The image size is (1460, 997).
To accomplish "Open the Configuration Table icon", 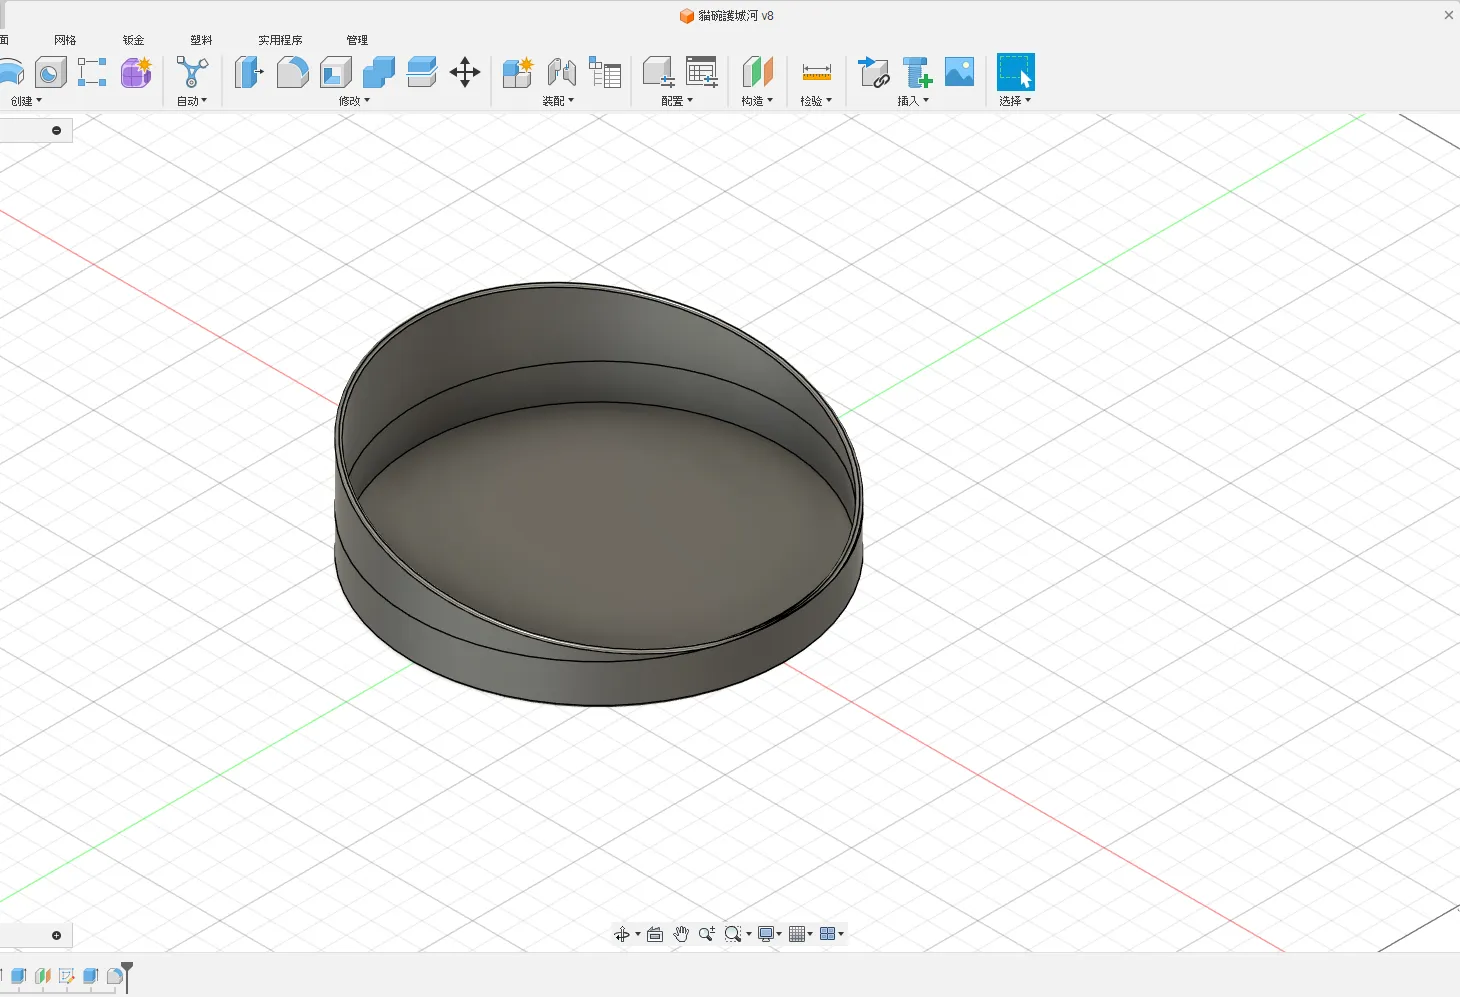I will [x=702, y=72].
